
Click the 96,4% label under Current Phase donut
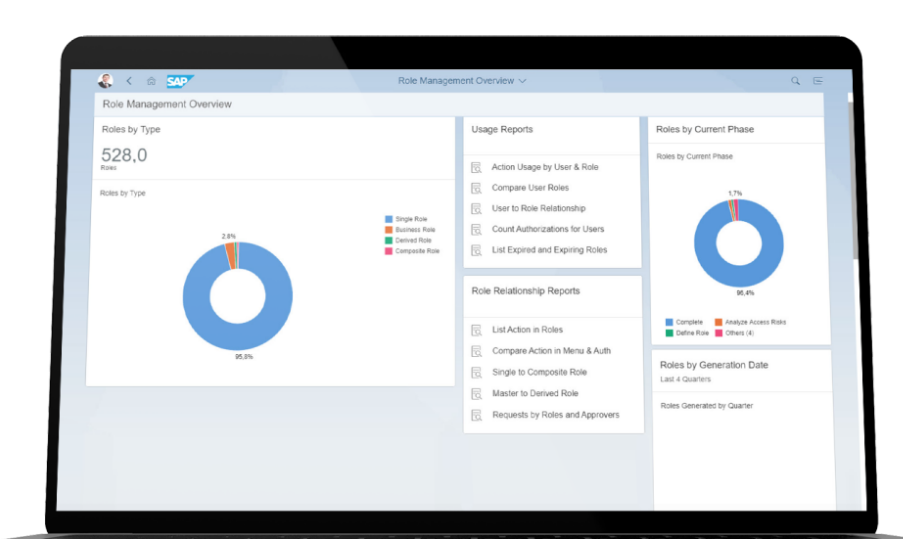pyautogui.click(x=745, y=294)
